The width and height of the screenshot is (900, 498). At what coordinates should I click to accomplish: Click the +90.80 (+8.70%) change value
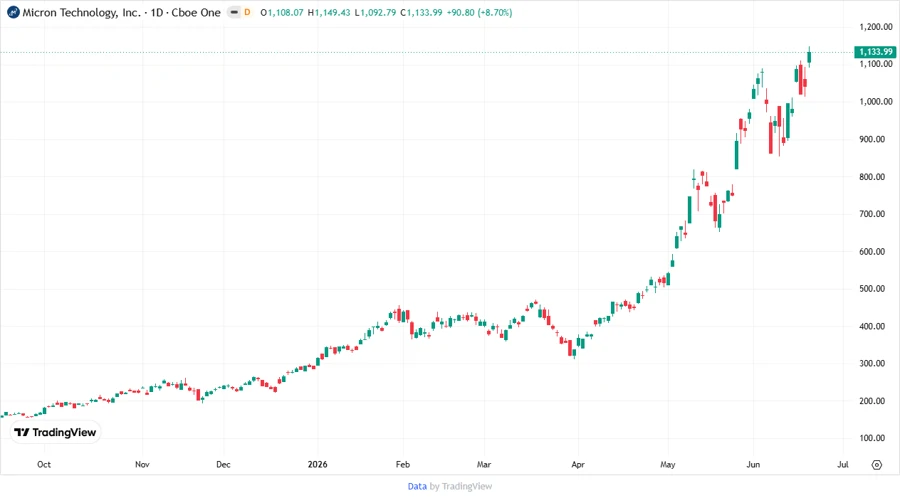click(479, 13)
